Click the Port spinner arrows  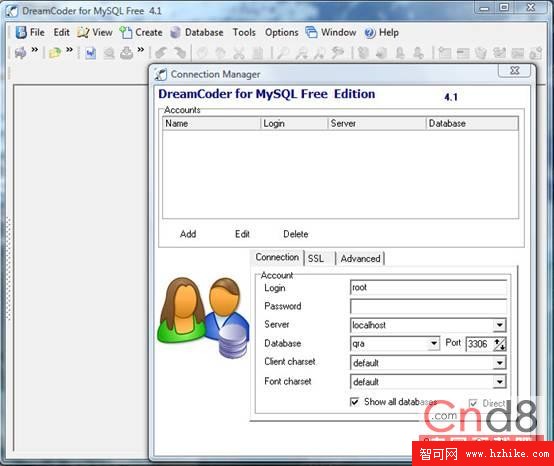click(x=500, y=344)
